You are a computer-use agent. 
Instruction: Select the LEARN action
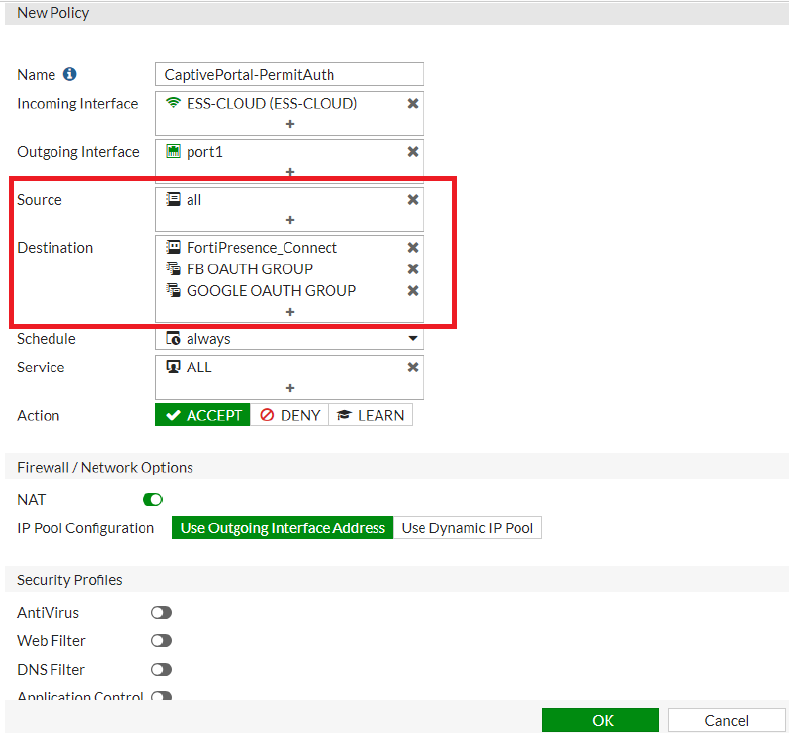[370, 415]
